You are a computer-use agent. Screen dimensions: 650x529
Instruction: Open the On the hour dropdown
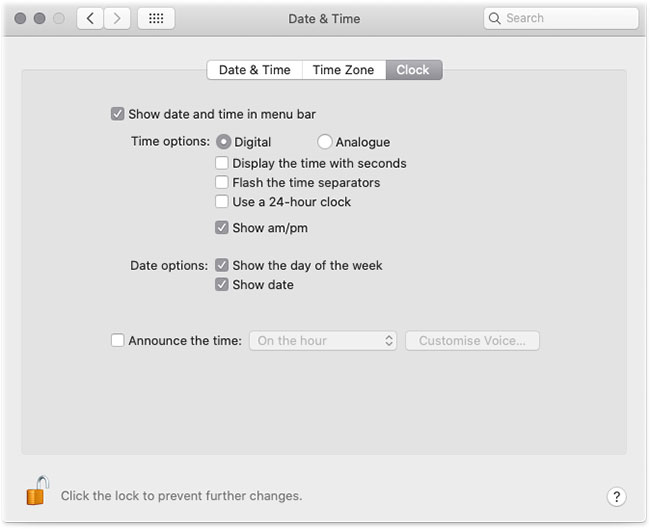tap(323, 340)
